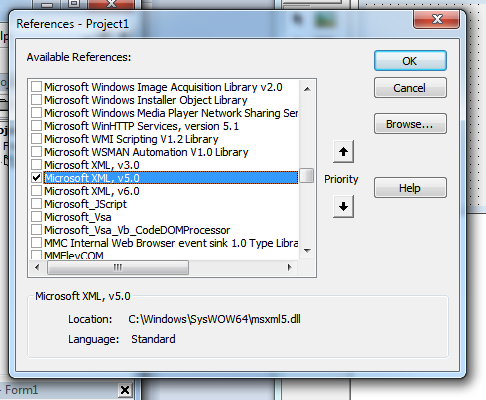The width and height of the screenshot is (486, 400).
Task: Close the Form1 window tab
Action: coord(125,390)
